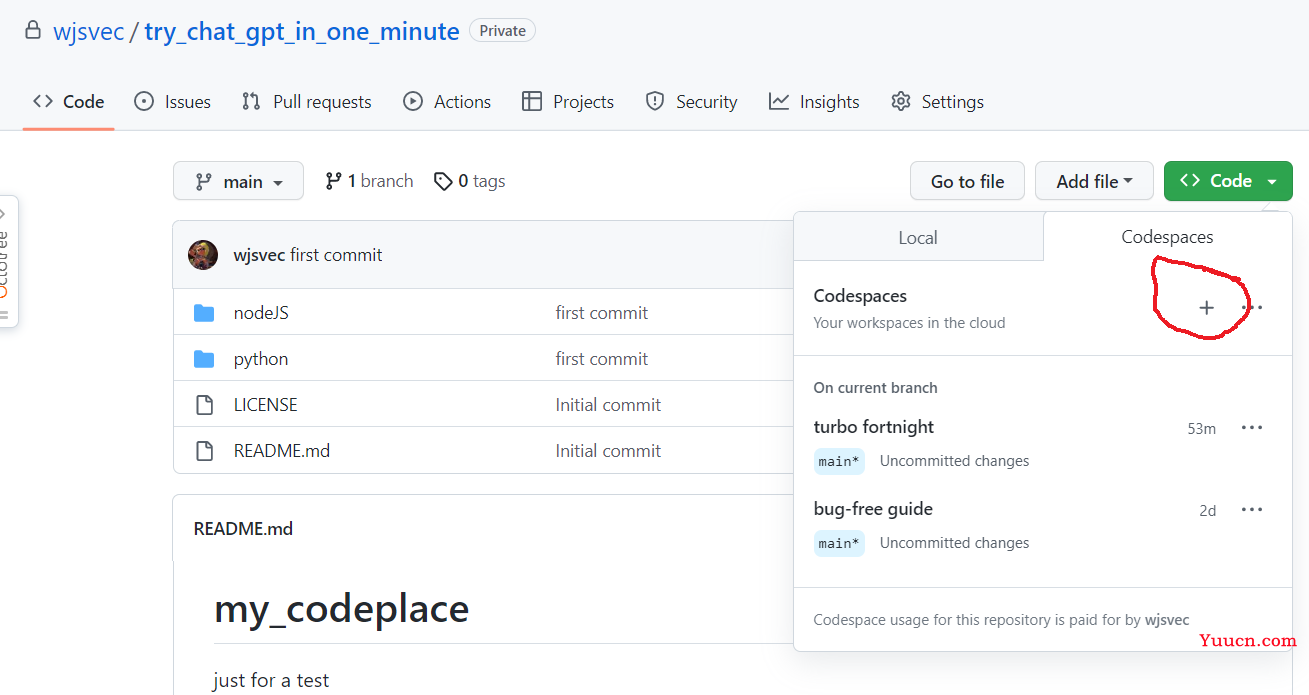Open options menu for bug-free guide

[x=1252, y=510]
